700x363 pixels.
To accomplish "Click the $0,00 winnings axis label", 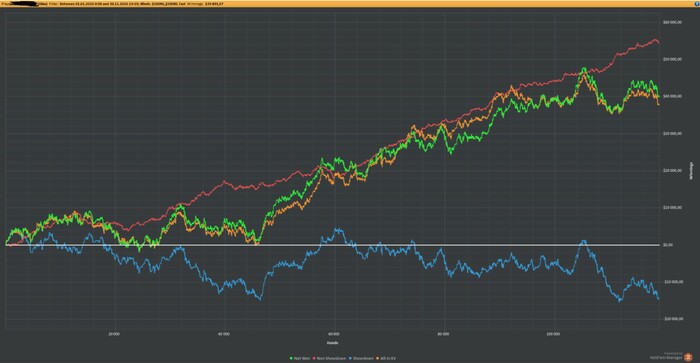I will pyautogui.click(x=667, y=245).
